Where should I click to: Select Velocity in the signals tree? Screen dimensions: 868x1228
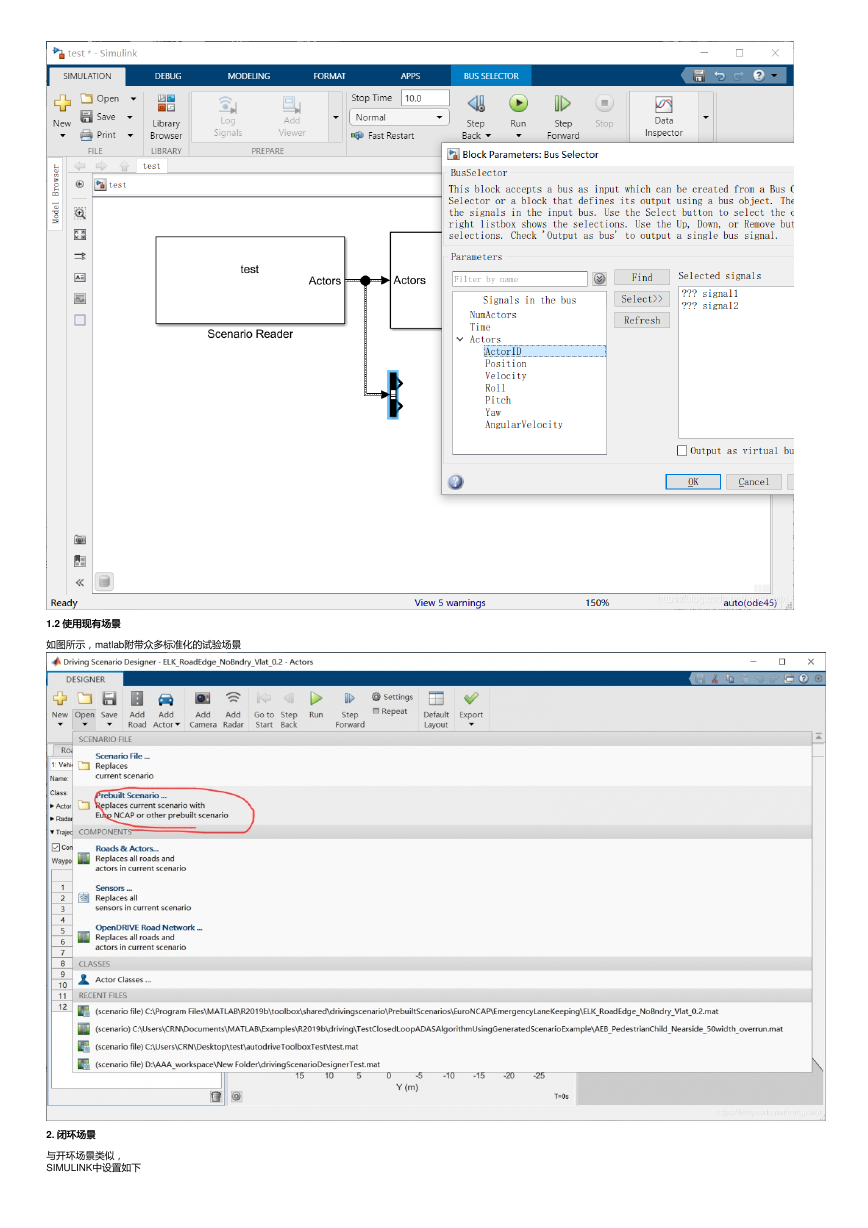click(x=506, y=376)
